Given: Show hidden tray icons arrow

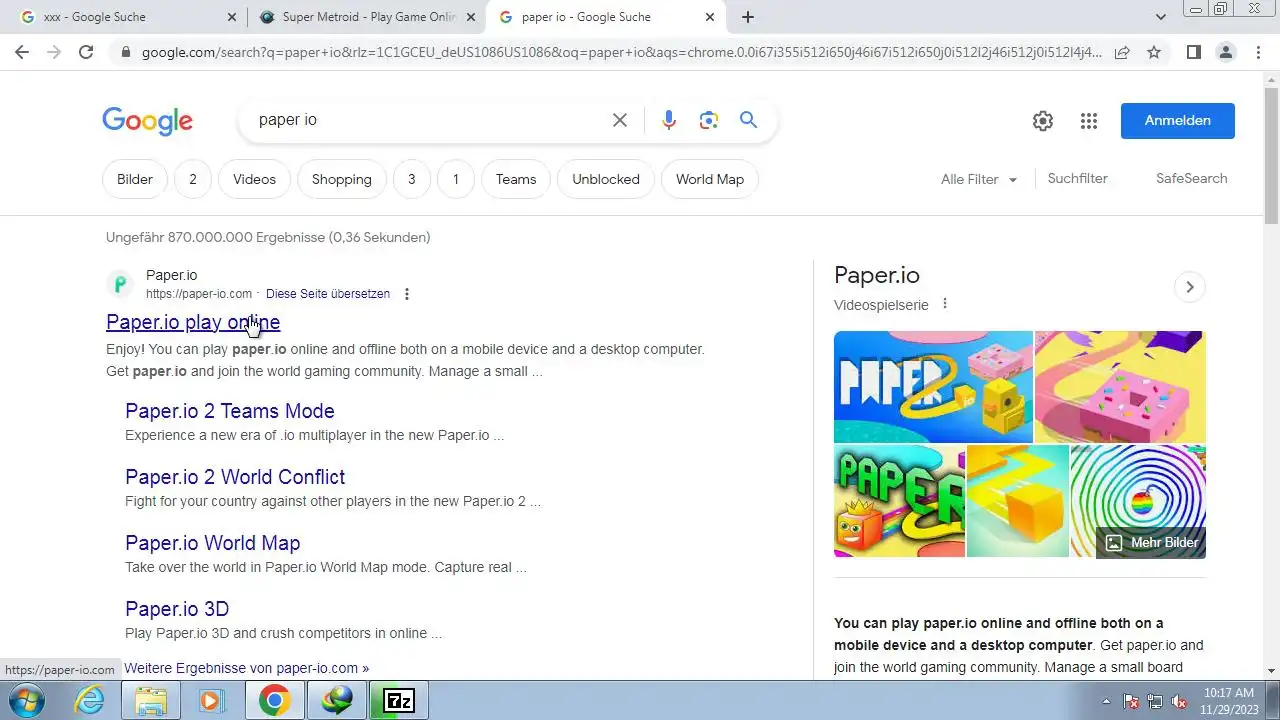Looking at the screenshot, I should 1106,701.
